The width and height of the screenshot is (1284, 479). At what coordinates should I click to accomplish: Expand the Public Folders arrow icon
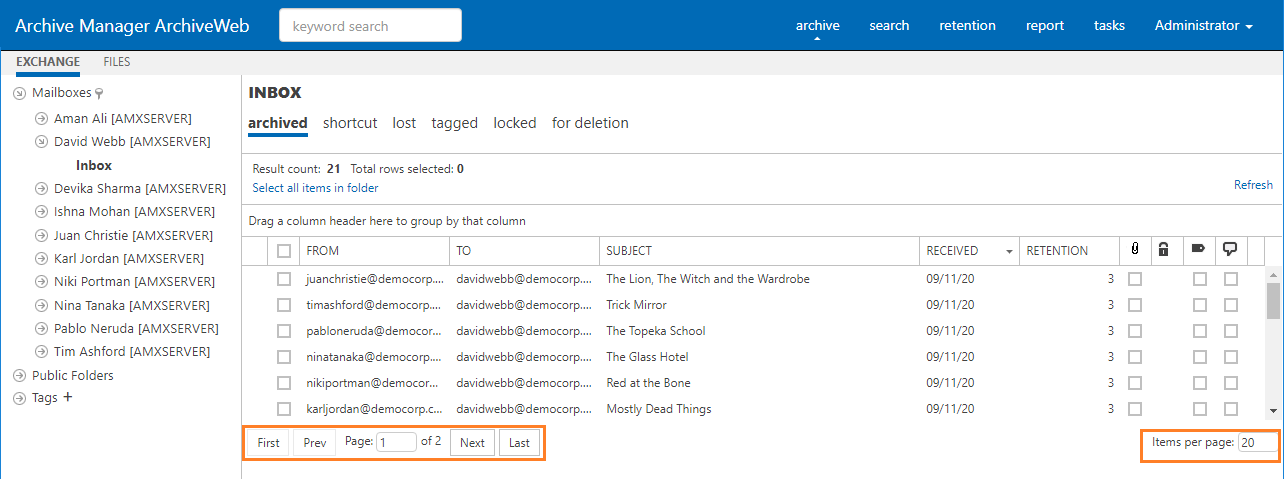coord(19,376)
